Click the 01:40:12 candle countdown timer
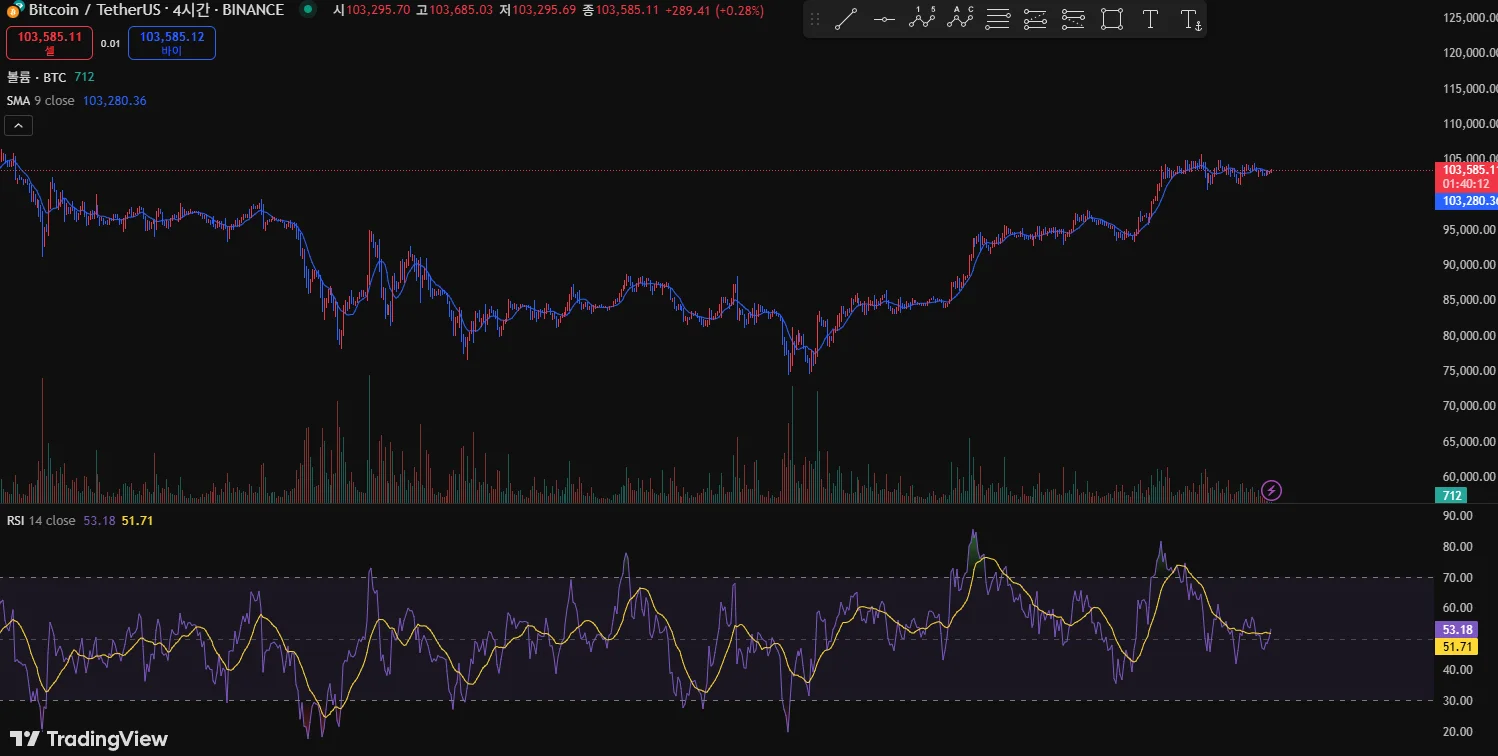Image resolution: width=1498 pixels, height=756 pixels. (1466, 185)
